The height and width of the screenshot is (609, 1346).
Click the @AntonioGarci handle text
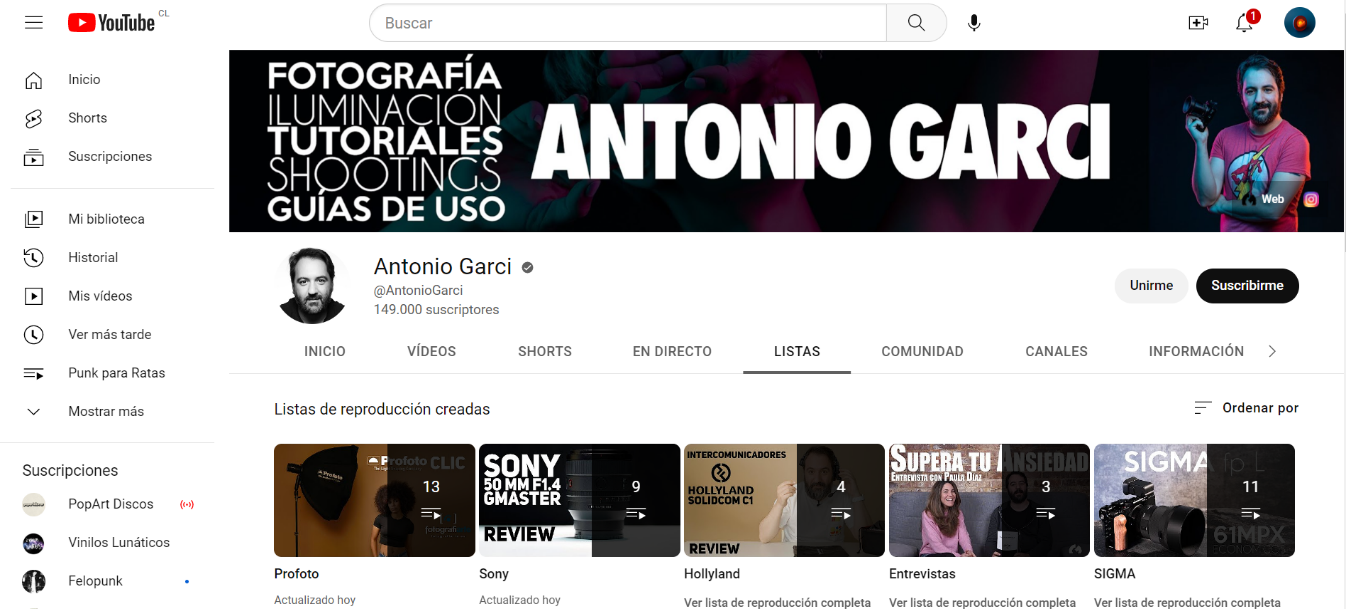(418, 290)
